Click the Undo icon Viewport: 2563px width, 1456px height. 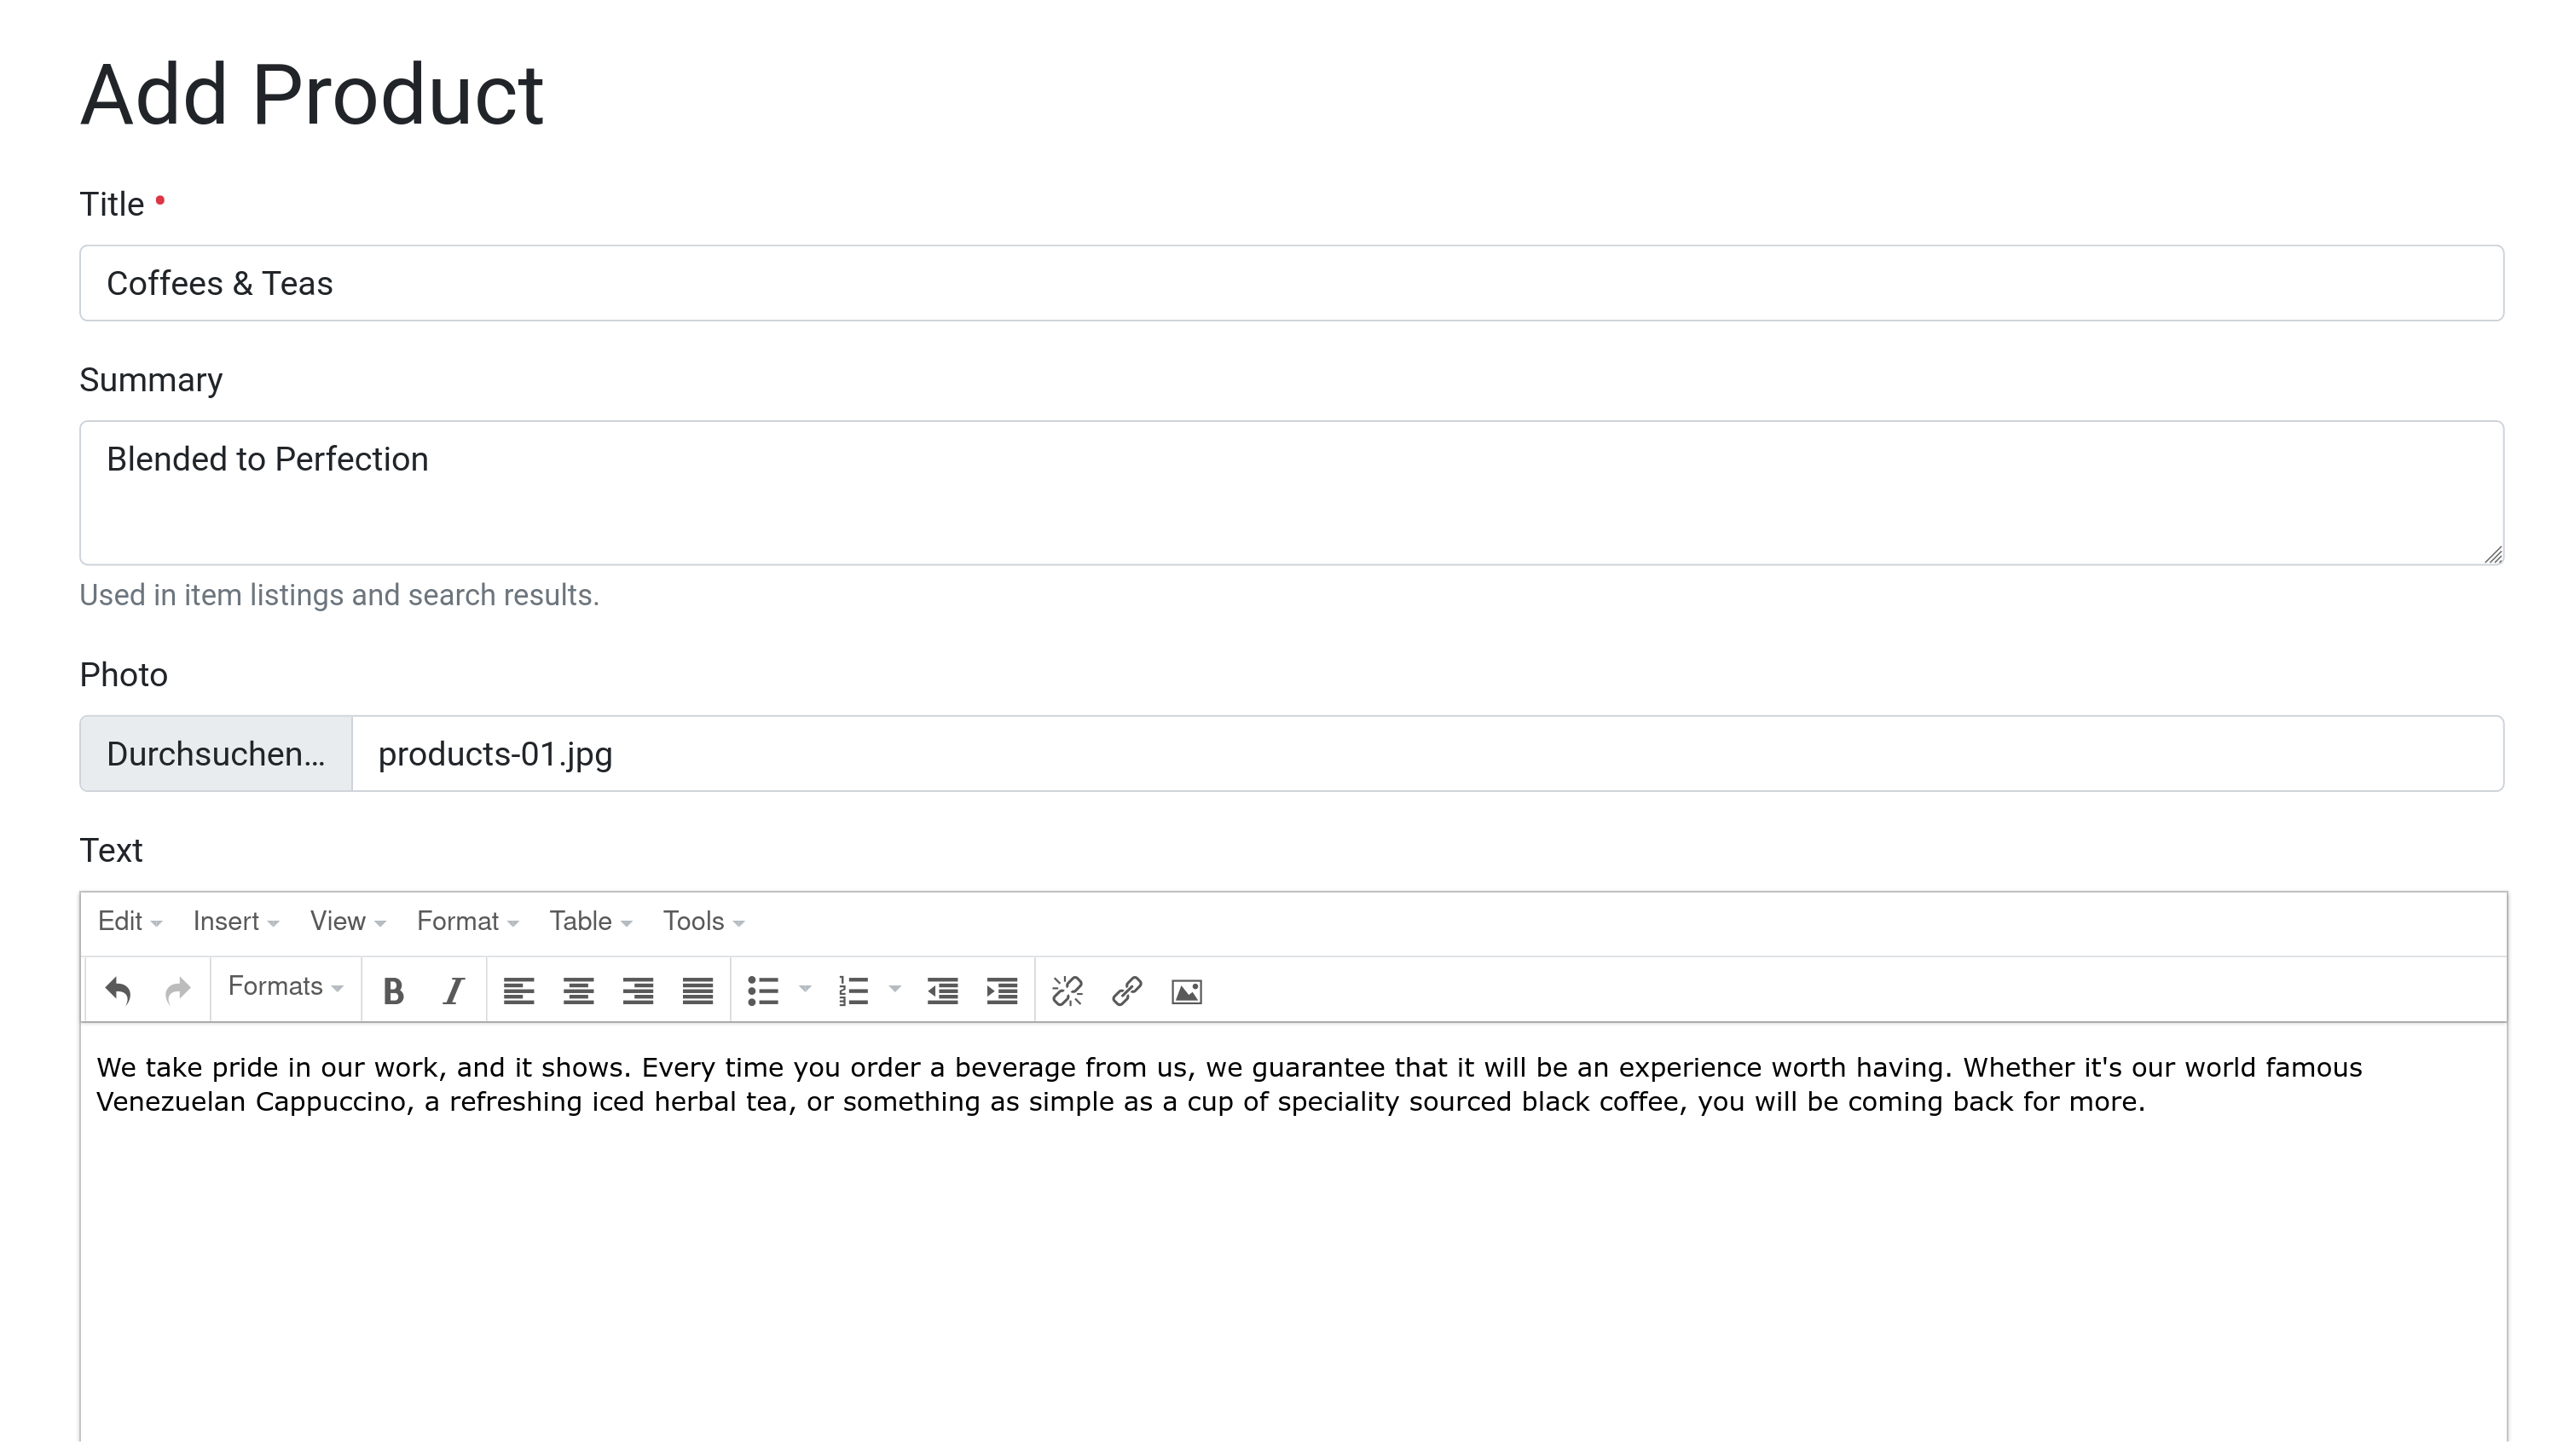click(x=118, y=991)
